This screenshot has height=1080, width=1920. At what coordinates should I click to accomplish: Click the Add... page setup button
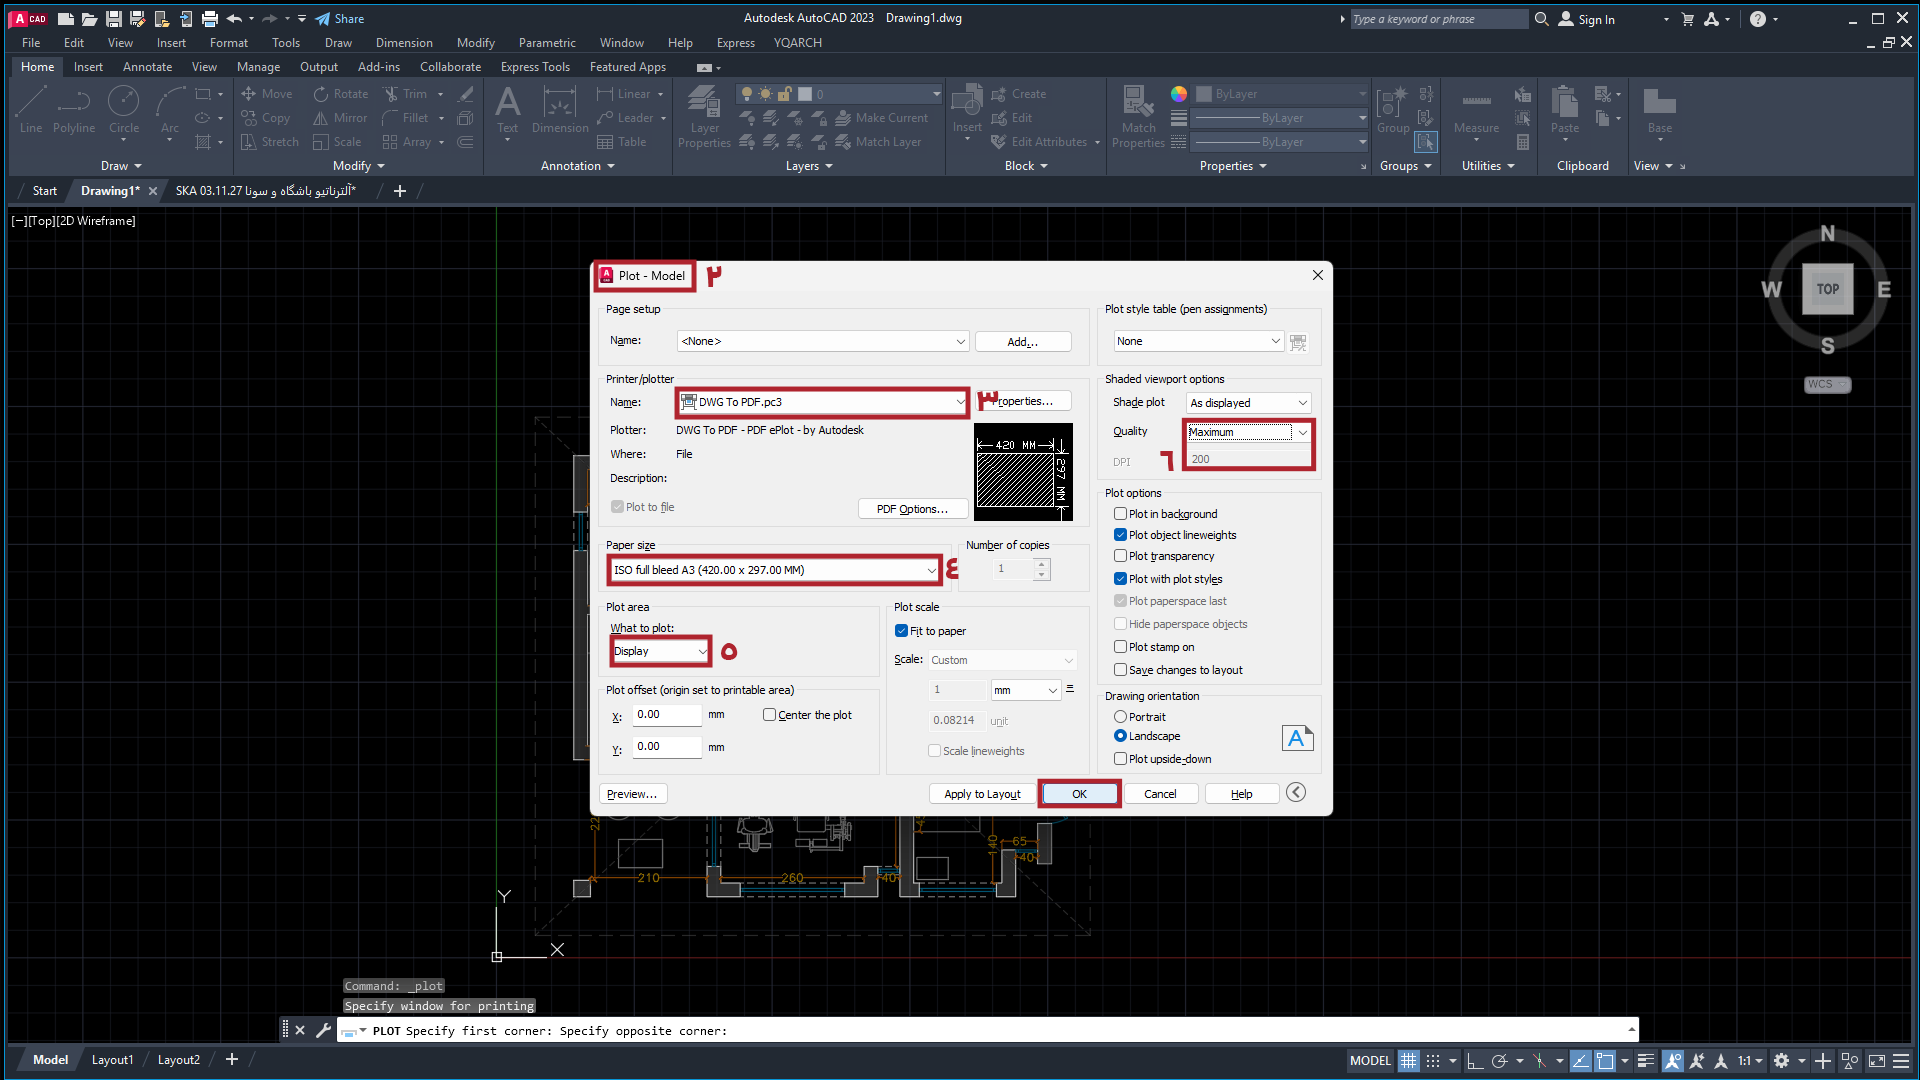point(1023,342)
